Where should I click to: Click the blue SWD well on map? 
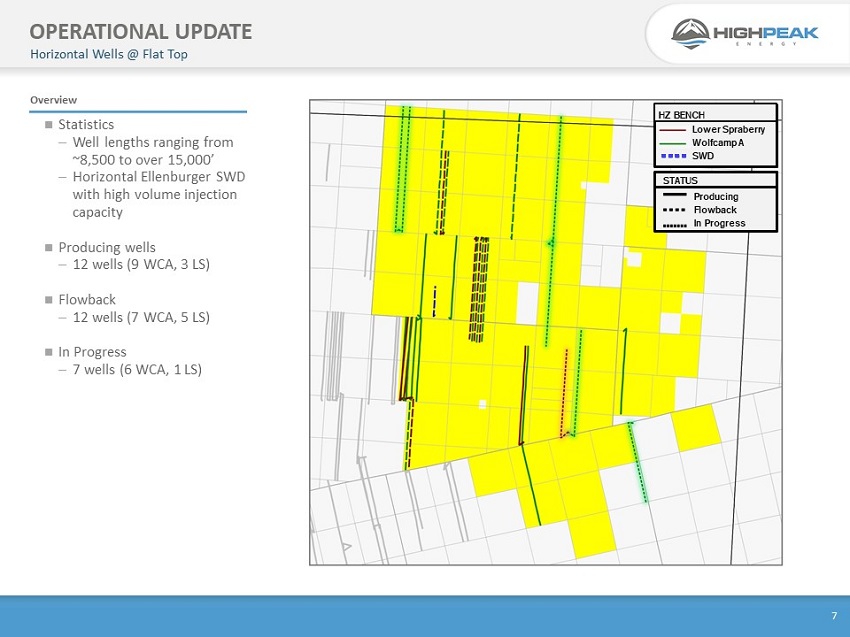pyautogui.click(x=435, y=302)
